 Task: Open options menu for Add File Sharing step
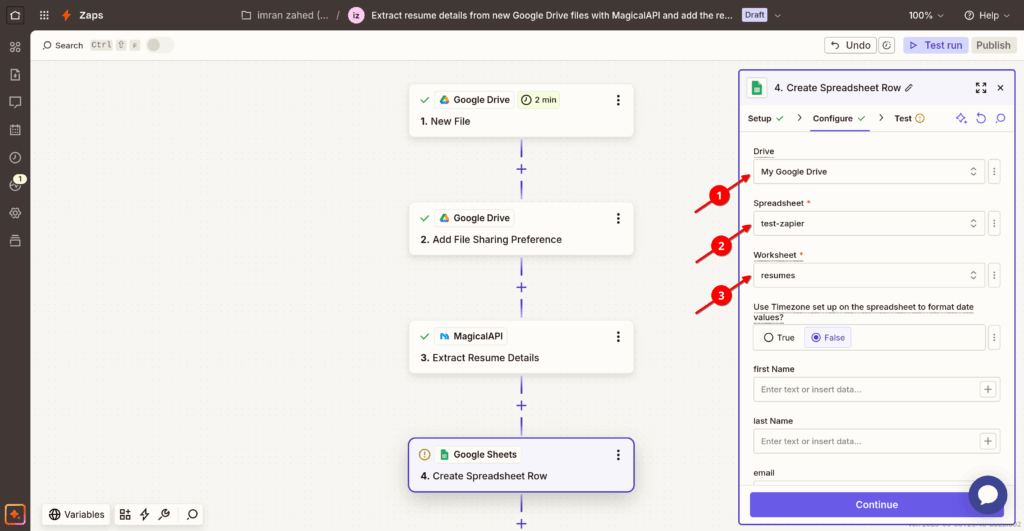click(x=618, y=218)
